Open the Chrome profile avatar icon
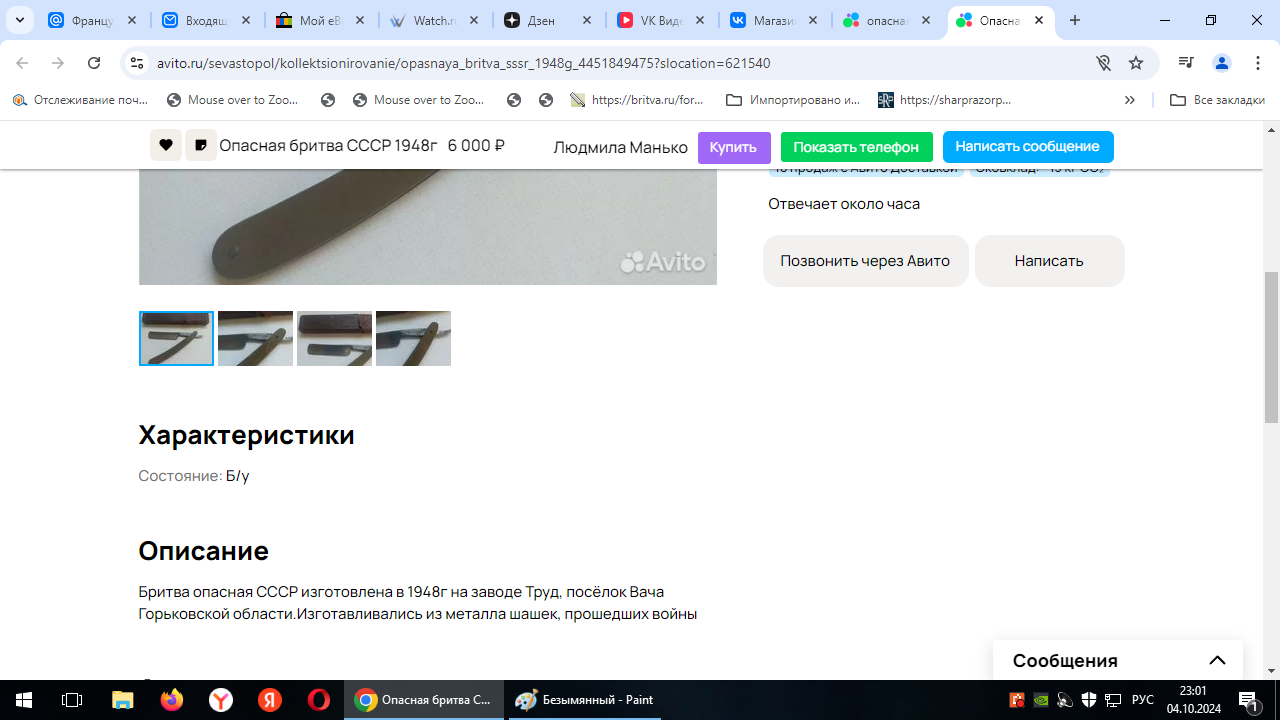The height and width of the screenshot is (720, 1280). 1222,63
